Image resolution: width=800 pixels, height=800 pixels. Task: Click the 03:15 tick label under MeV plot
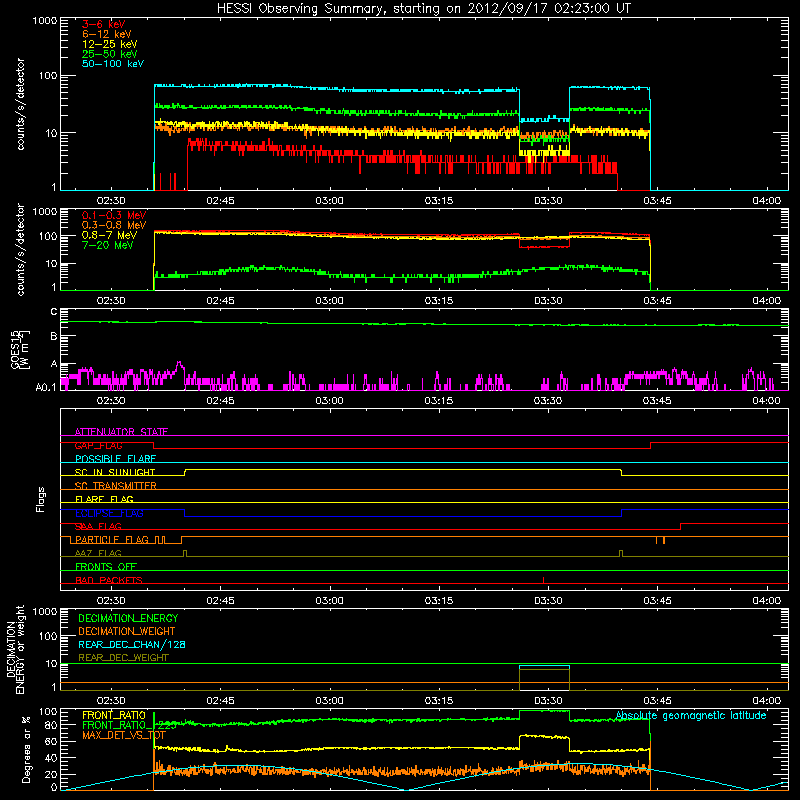(x=439, y=301)
